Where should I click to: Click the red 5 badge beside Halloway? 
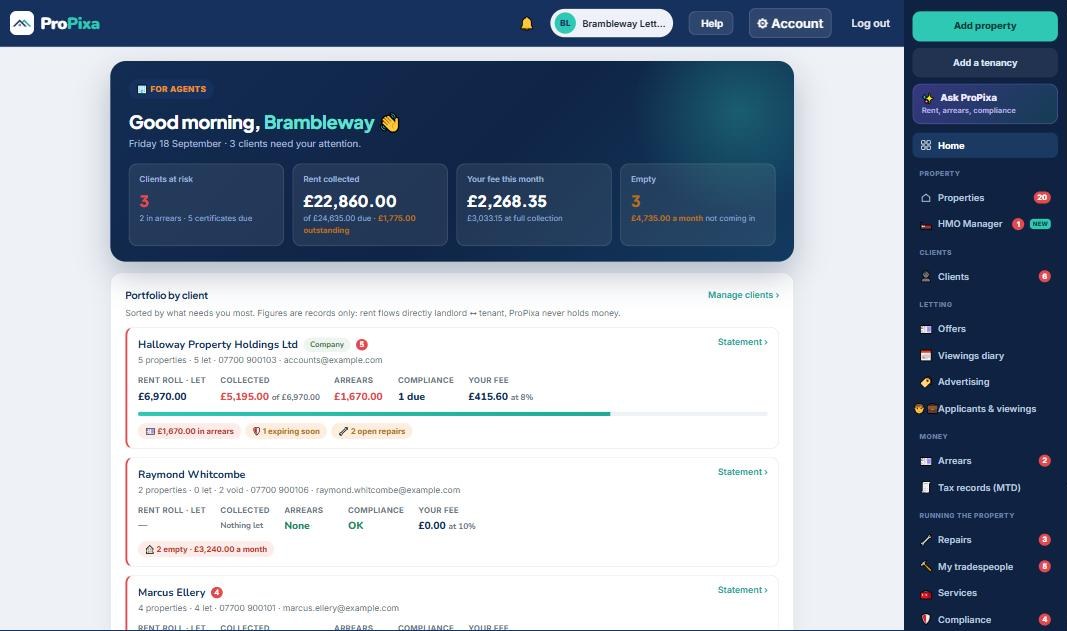(x=362, y=344)
